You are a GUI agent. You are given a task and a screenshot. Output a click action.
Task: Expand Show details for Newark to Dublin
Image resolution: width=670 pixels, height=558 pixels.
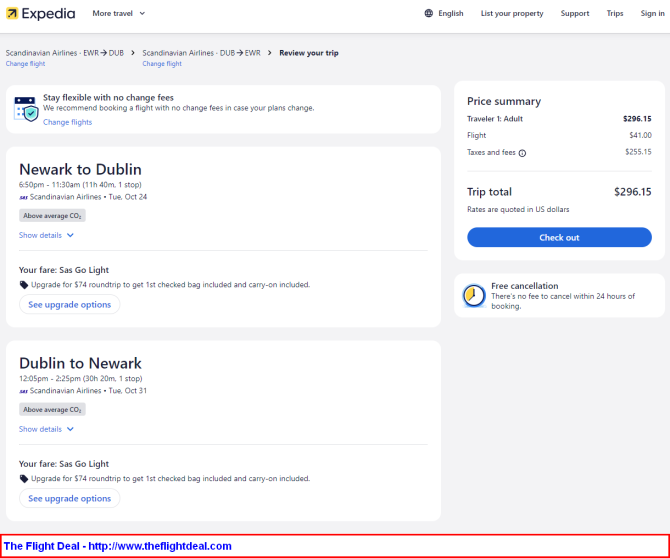tap(46, 235)
